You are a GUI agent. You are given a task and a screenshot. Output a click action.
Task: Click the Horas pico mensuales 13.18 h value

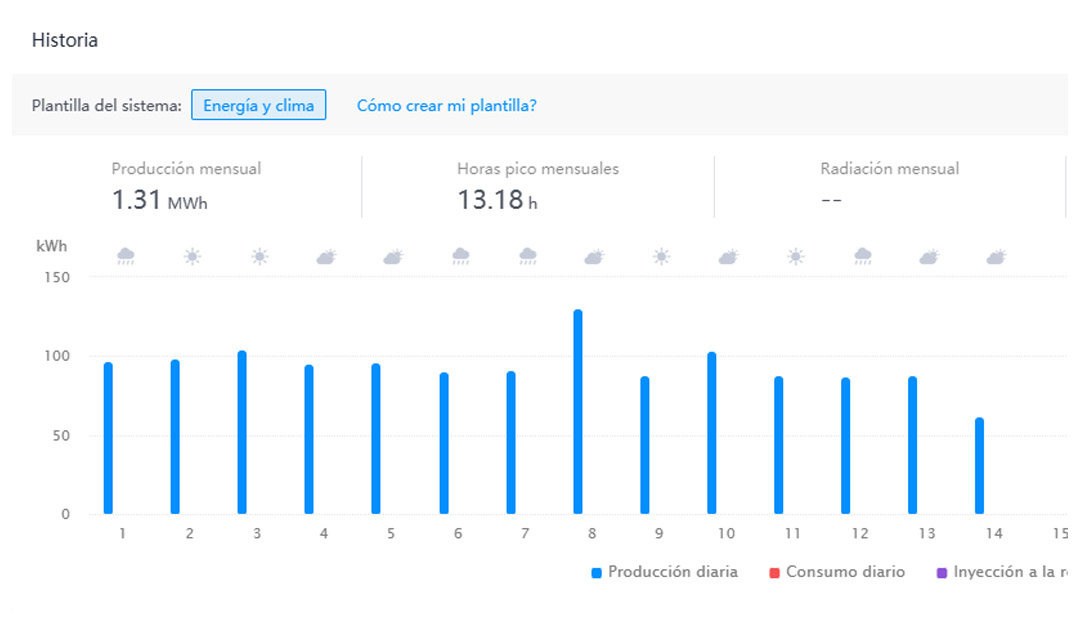[497, 200]
